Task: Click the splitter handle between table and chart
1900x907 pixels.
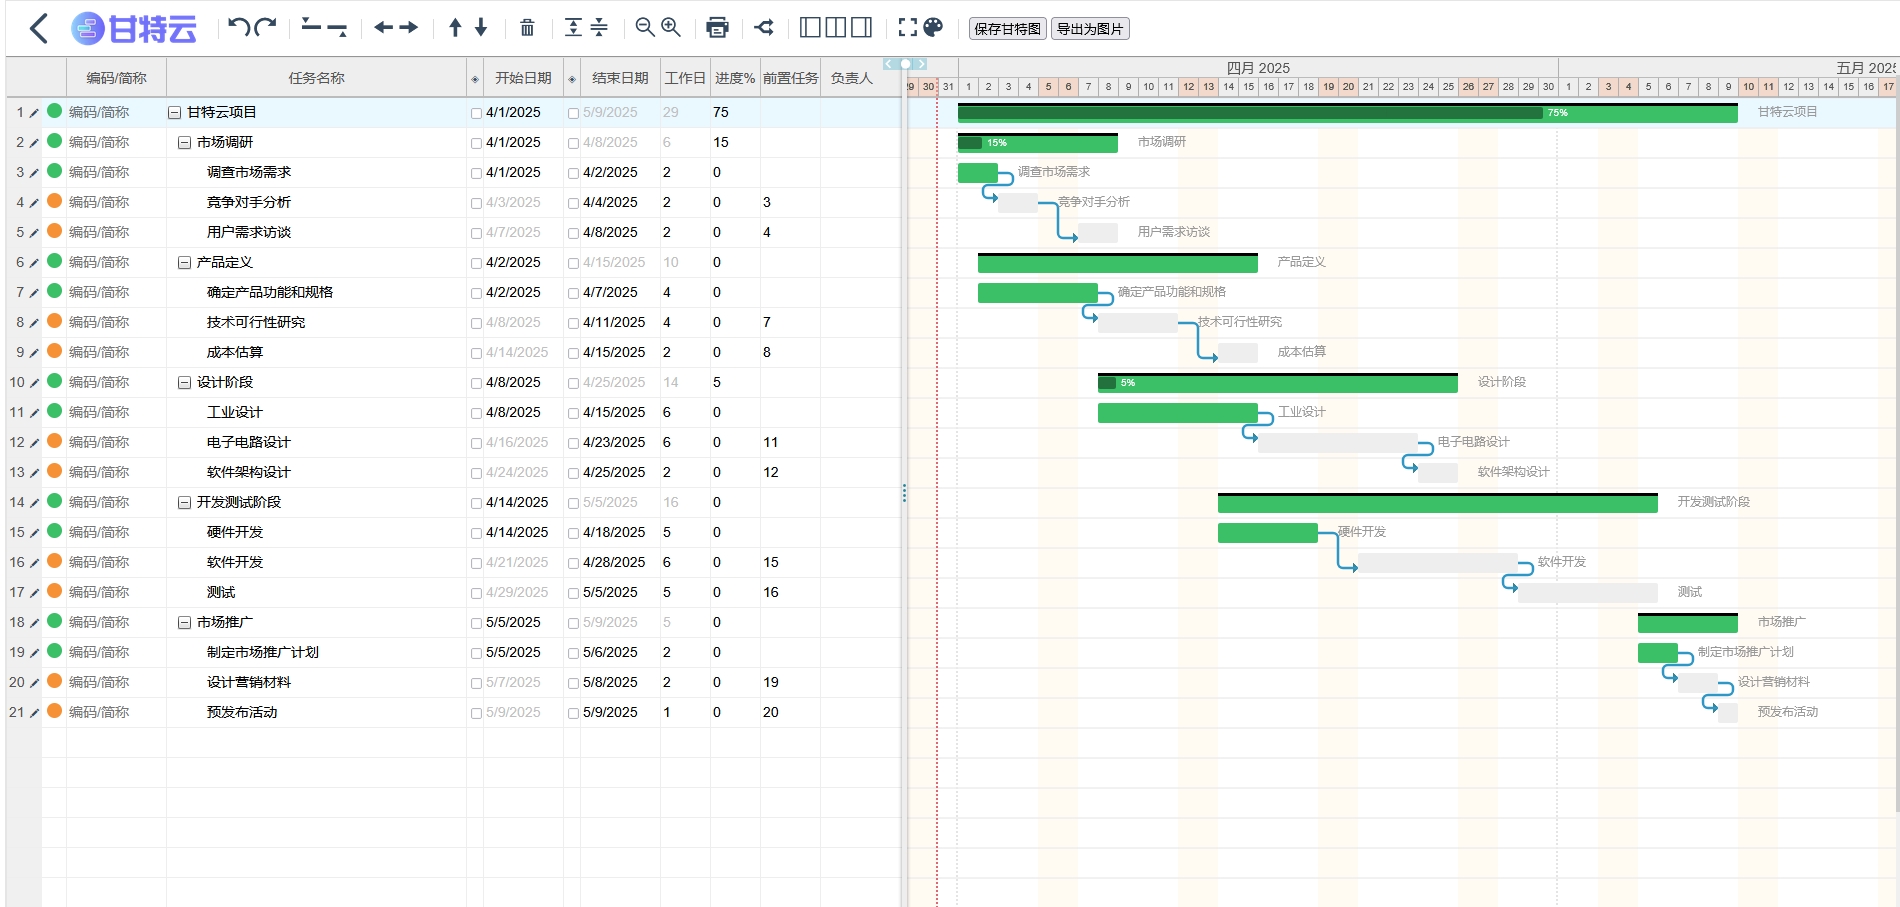Action: 904,493
